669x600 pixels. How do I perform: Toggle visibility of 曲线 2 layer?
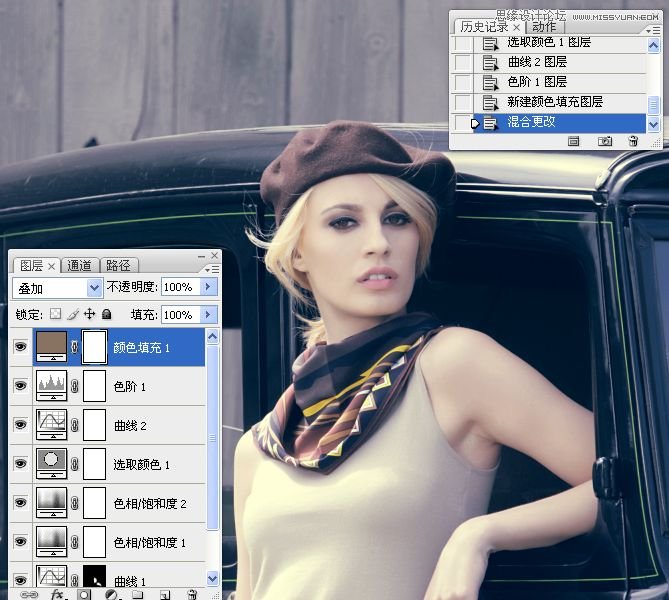click(x=20, y=425)
